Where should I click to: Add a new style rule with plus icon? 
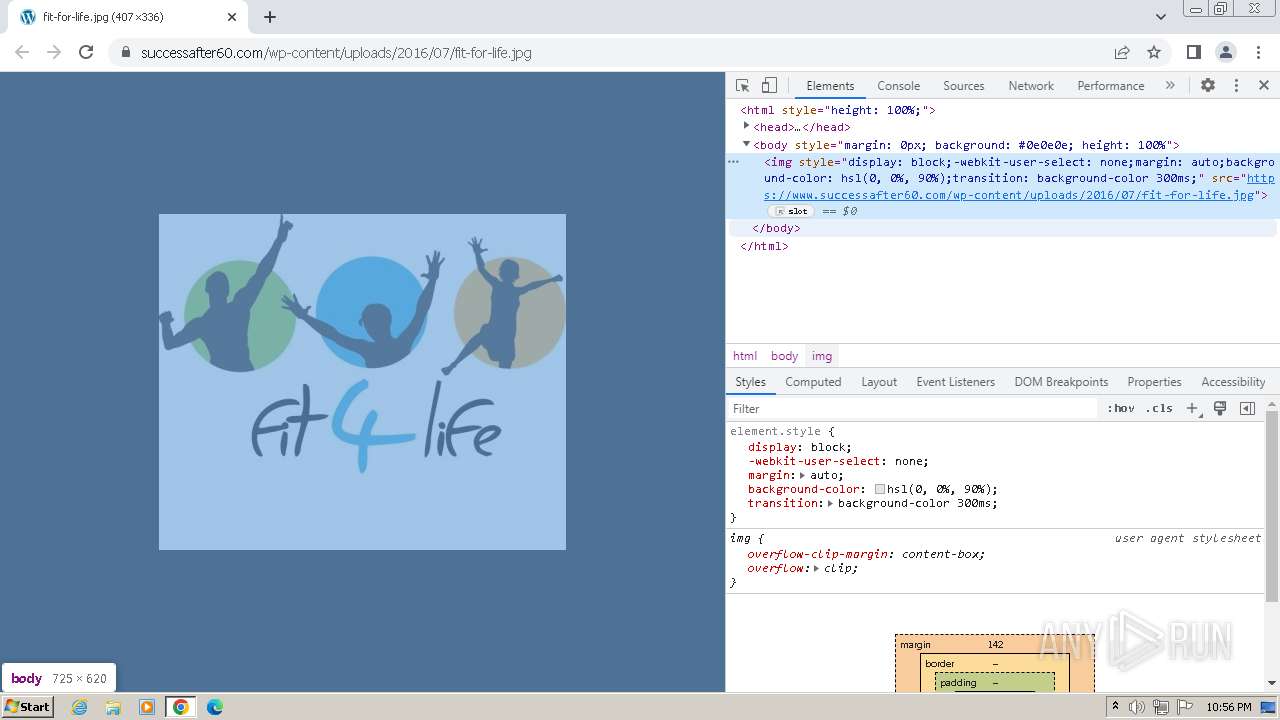point(1192,408)
